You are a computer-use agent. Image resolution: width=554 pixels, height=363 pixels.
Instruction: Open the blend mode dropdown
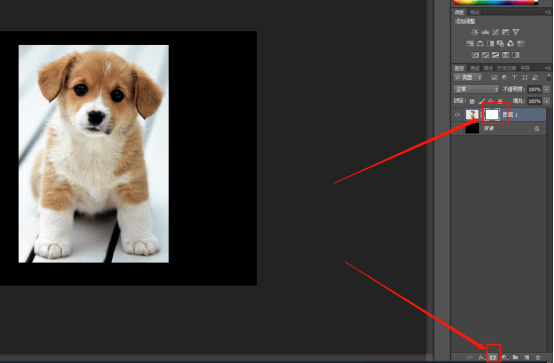coord(476,89)
